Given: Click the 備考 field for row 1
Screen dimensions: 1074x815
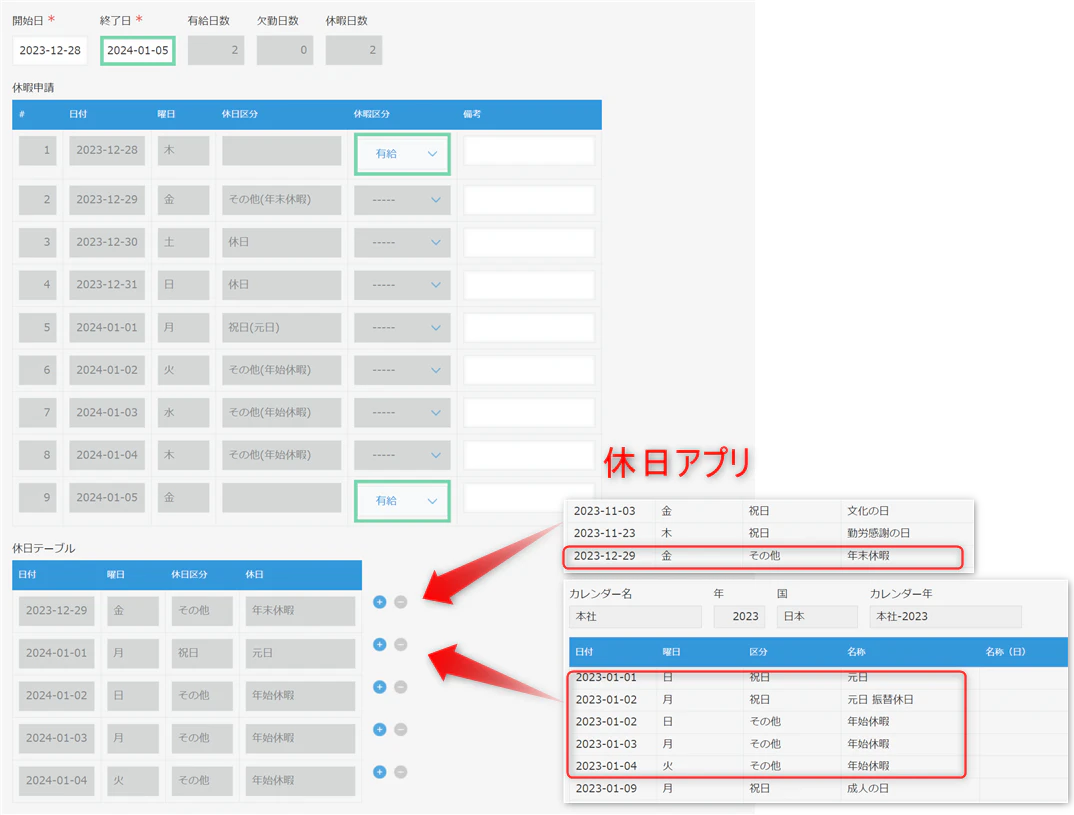Looking at the screenshot, I should coord(529,151).
